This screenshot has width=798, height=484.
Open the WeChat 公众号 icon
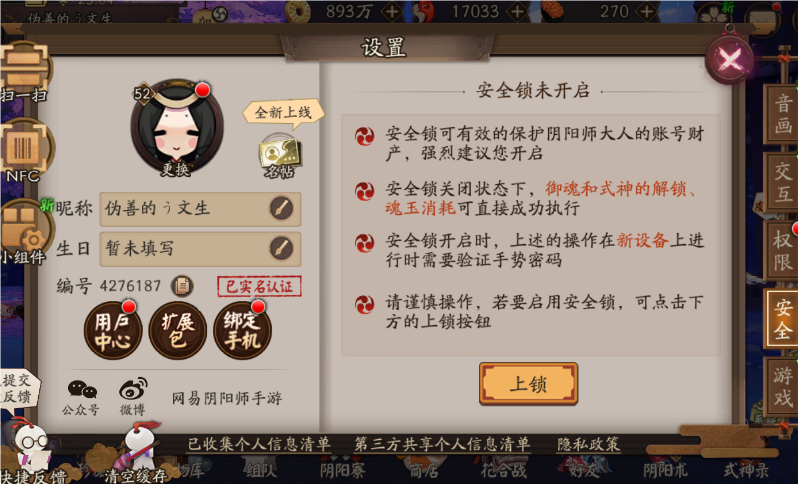pos(81,397)
